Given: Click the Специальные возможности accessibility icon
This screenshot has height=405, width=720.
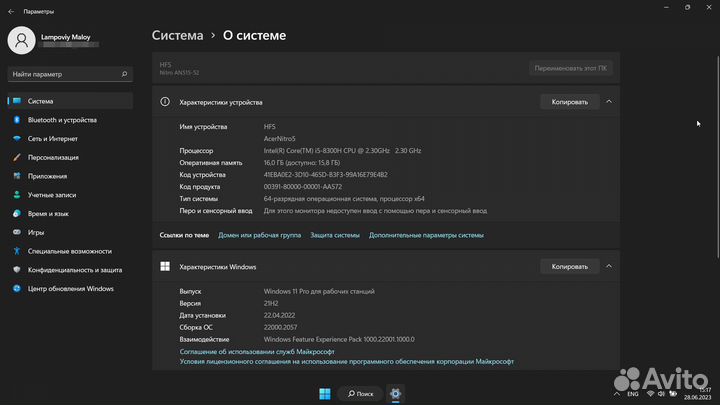Looking at the screenshot, I should (x=17, y=251).
